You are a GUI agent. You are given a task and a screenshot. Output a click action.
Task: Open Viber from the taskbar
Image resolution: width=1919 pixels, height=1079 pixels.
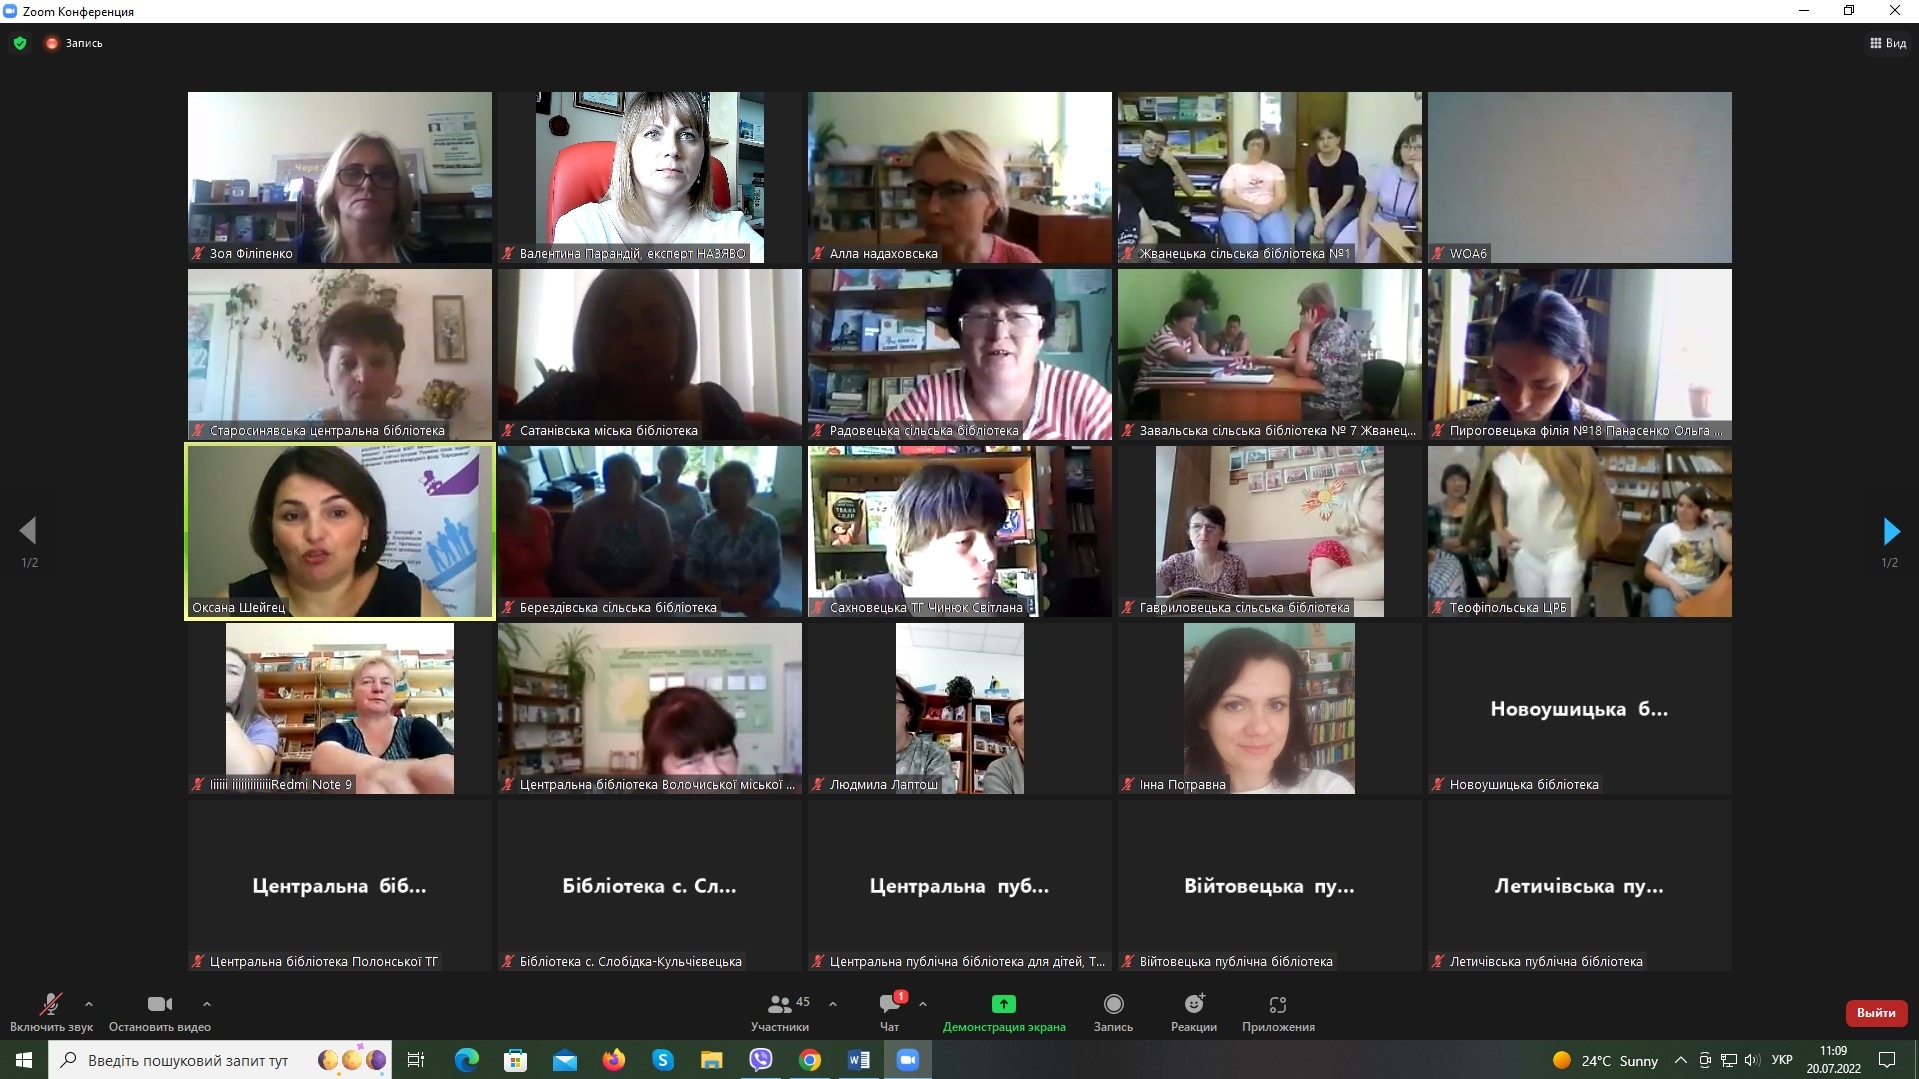click(x=761, y=1060)
